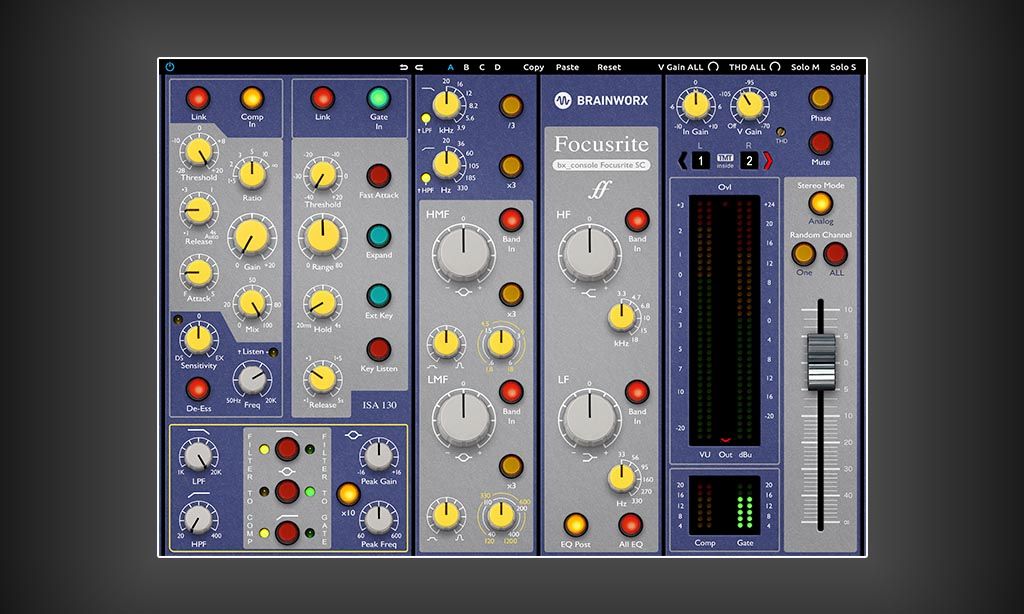Image resolution: width=1024 pixels, height=614 pixels.
Task: Click the V Gain knob
Action: tap(749, 105)
